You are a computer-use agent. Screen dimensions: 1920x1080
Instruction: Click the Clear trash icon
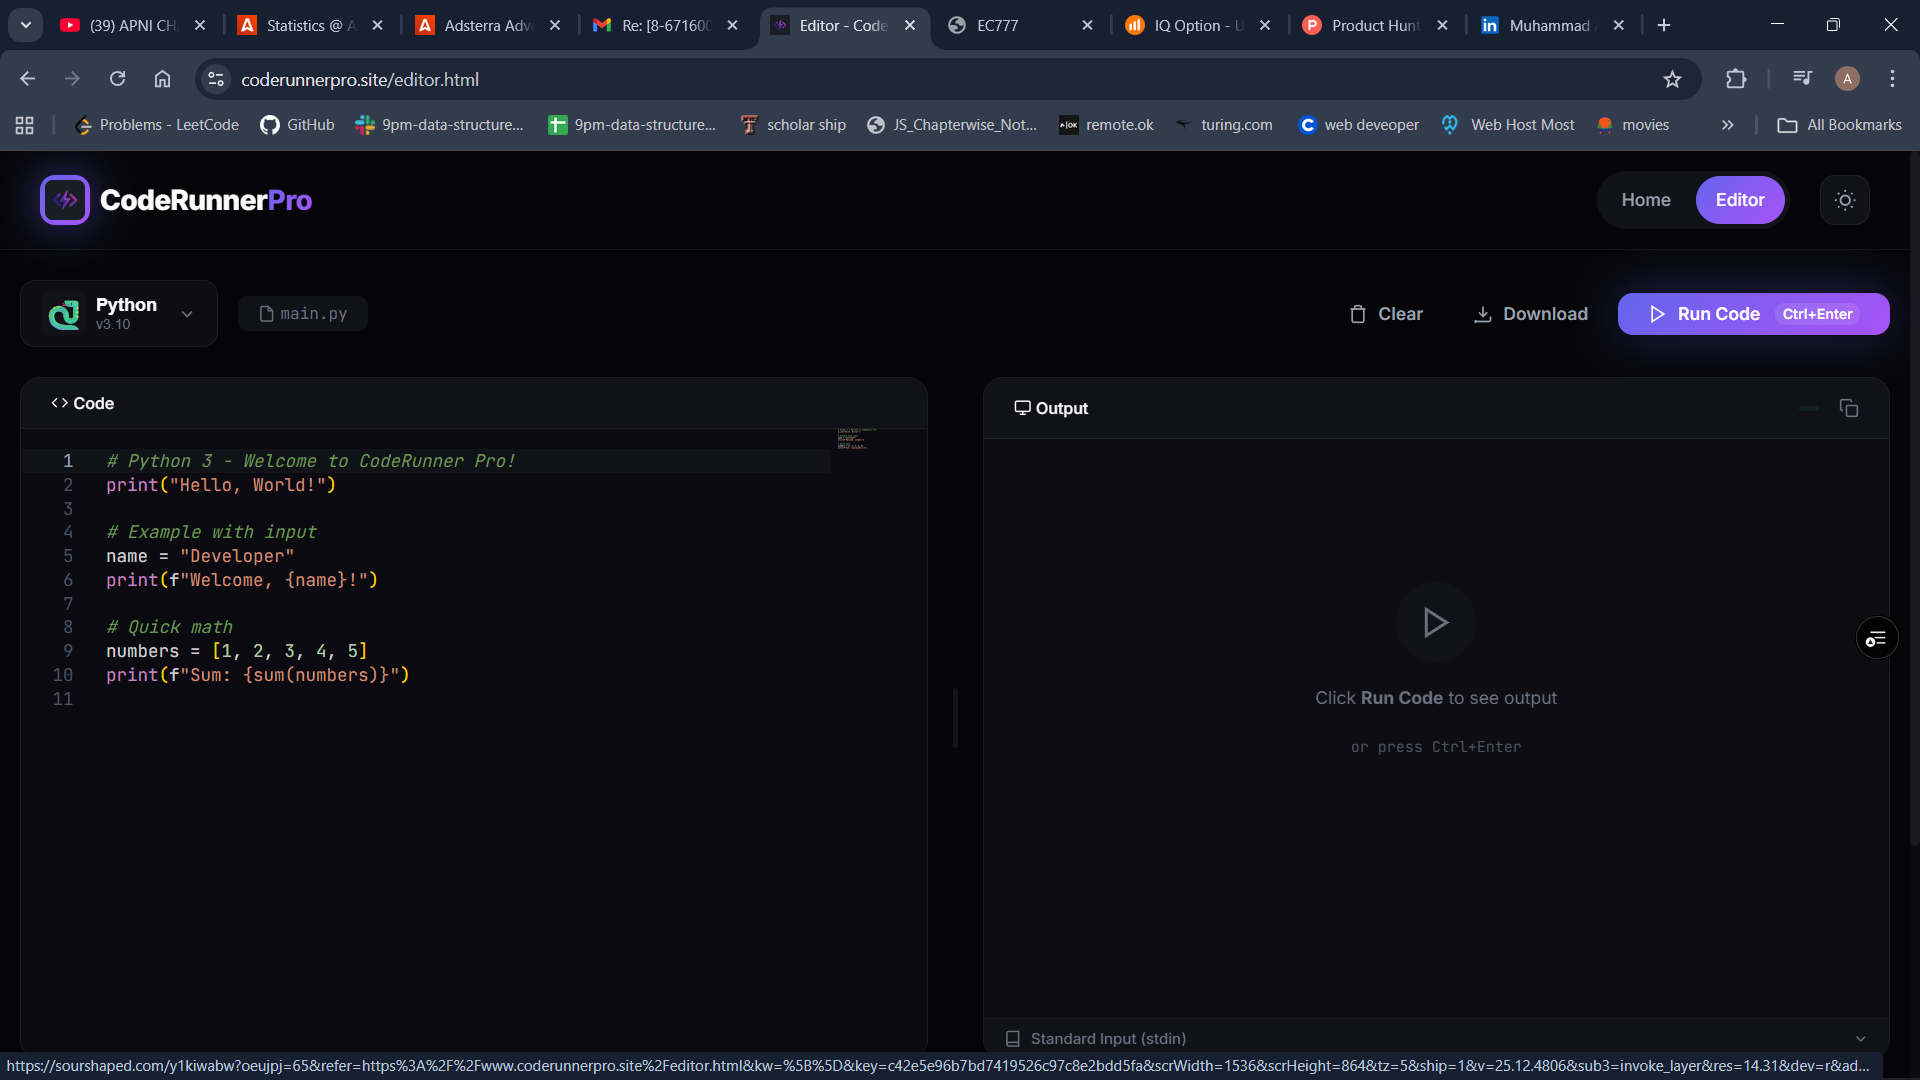[x=1358, y=313]
